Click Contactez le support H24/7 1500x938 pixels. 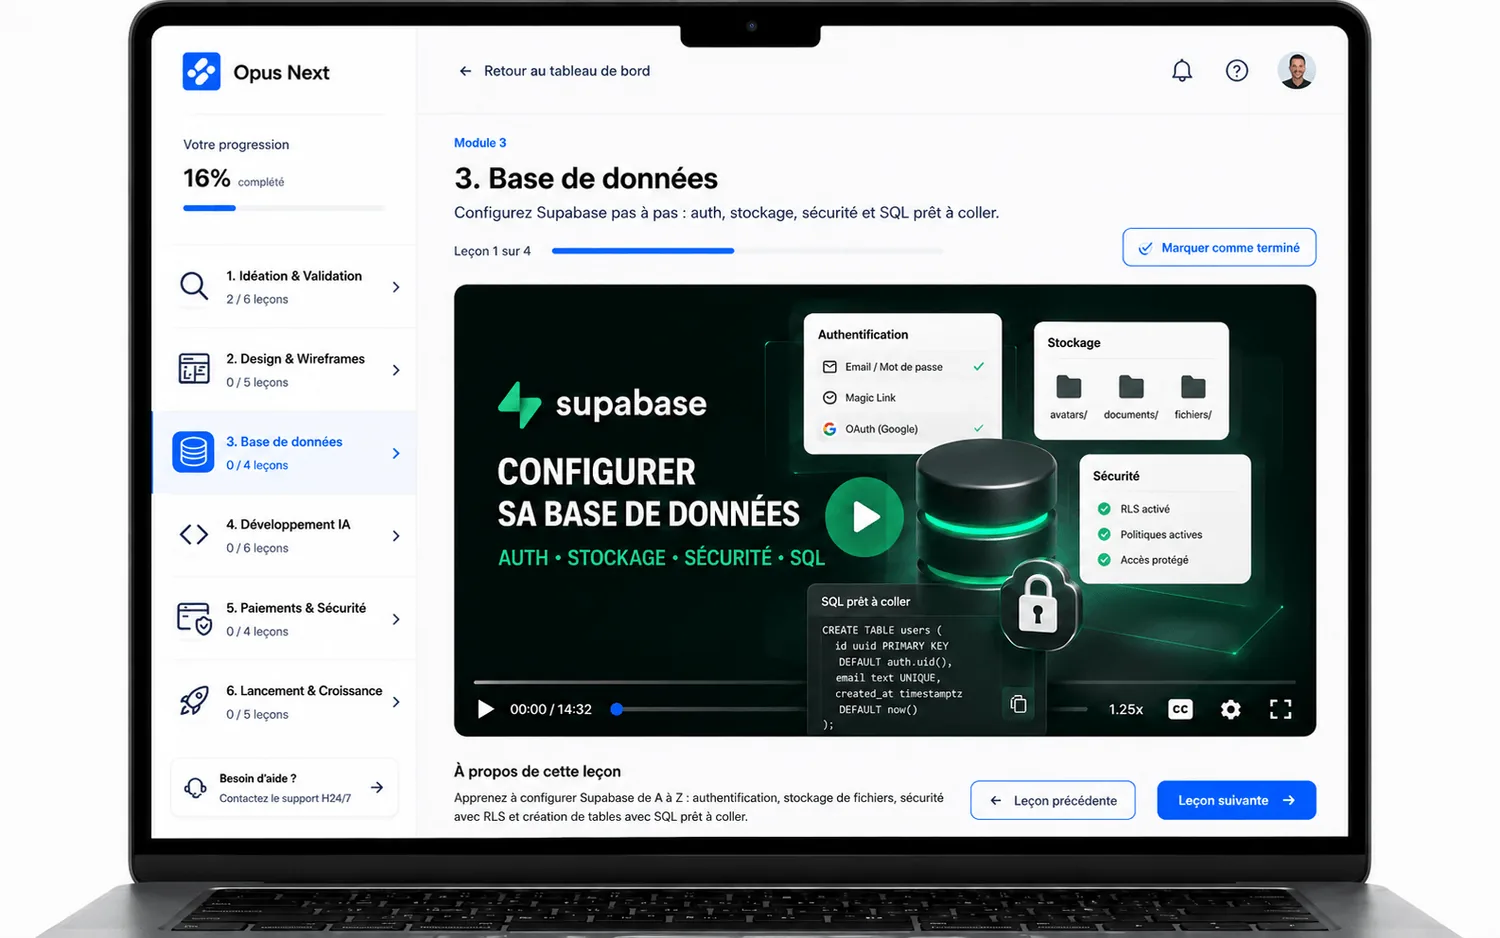(285, 798)
